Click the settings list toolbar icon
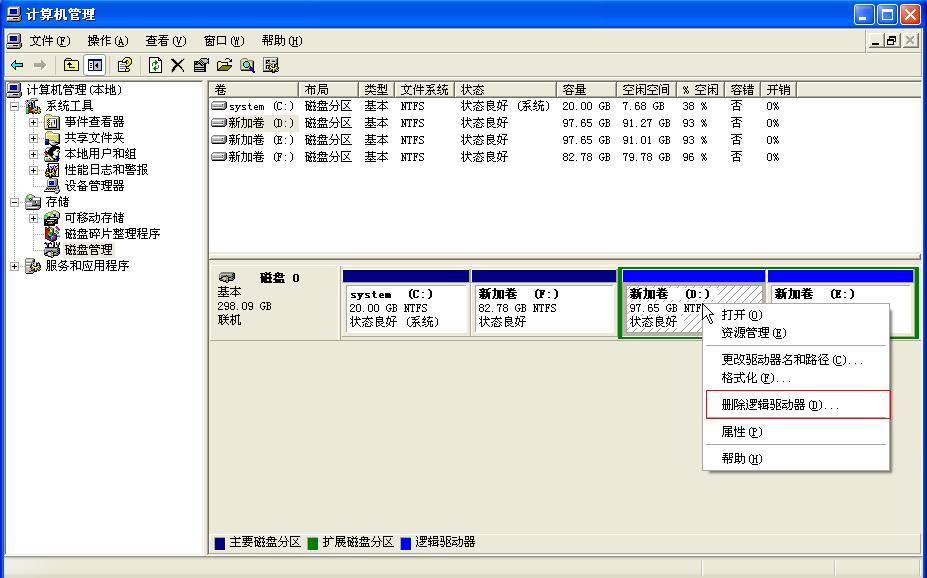The width and height of the screenshot is (927, 578). coord(271,65)
